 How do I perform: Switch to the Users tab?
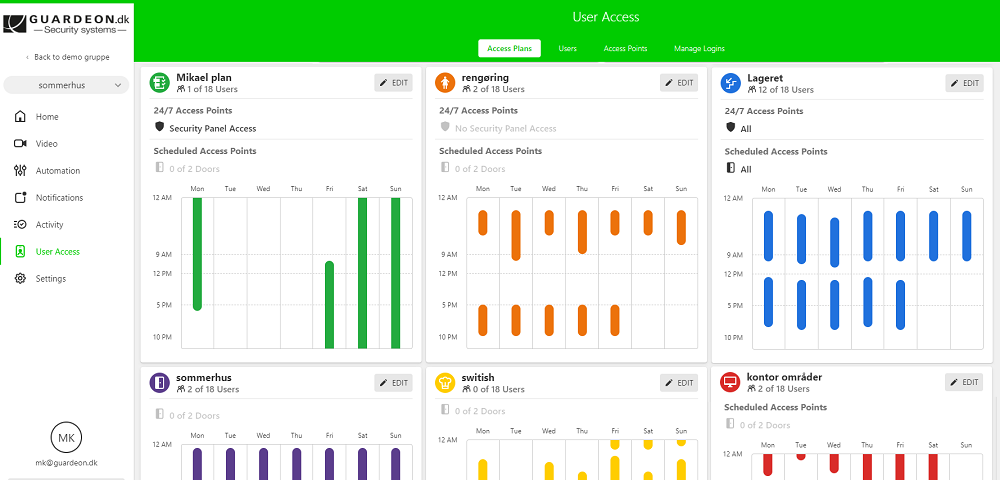click(568, 48)
